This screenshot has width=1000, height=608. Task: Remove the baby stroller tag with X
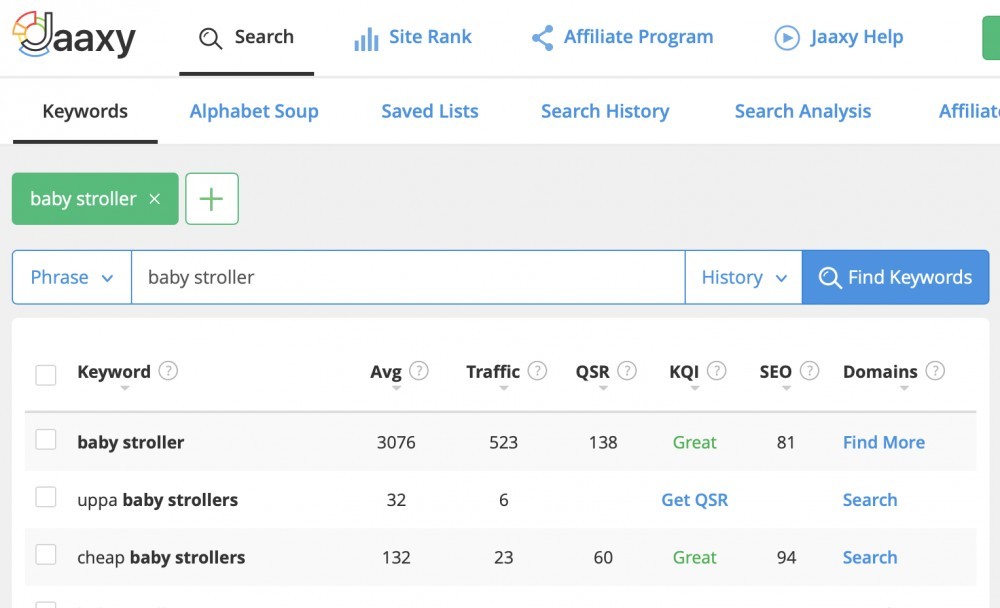(154, 199)
